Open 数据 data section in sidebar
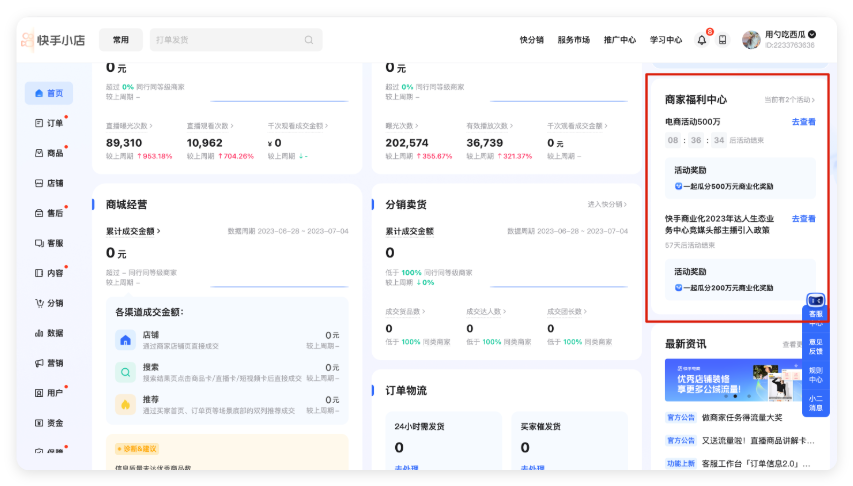This screenshot has width=853, height=486. [x=49, y=333]
